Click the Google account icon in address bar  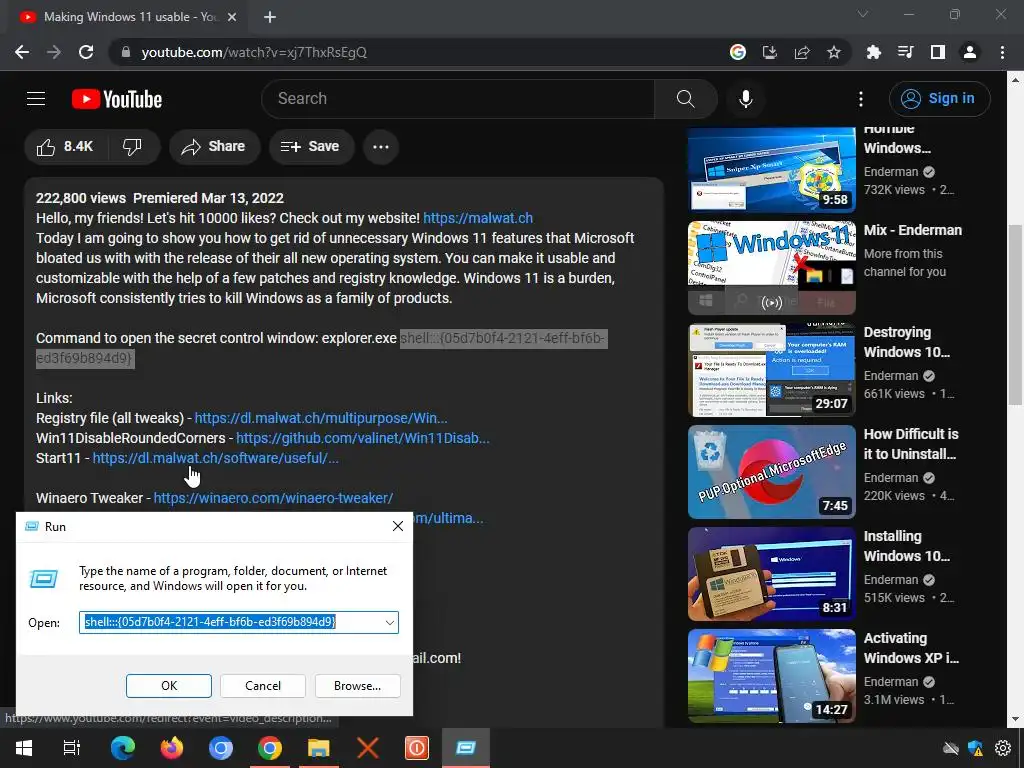[x=738, y=52]
